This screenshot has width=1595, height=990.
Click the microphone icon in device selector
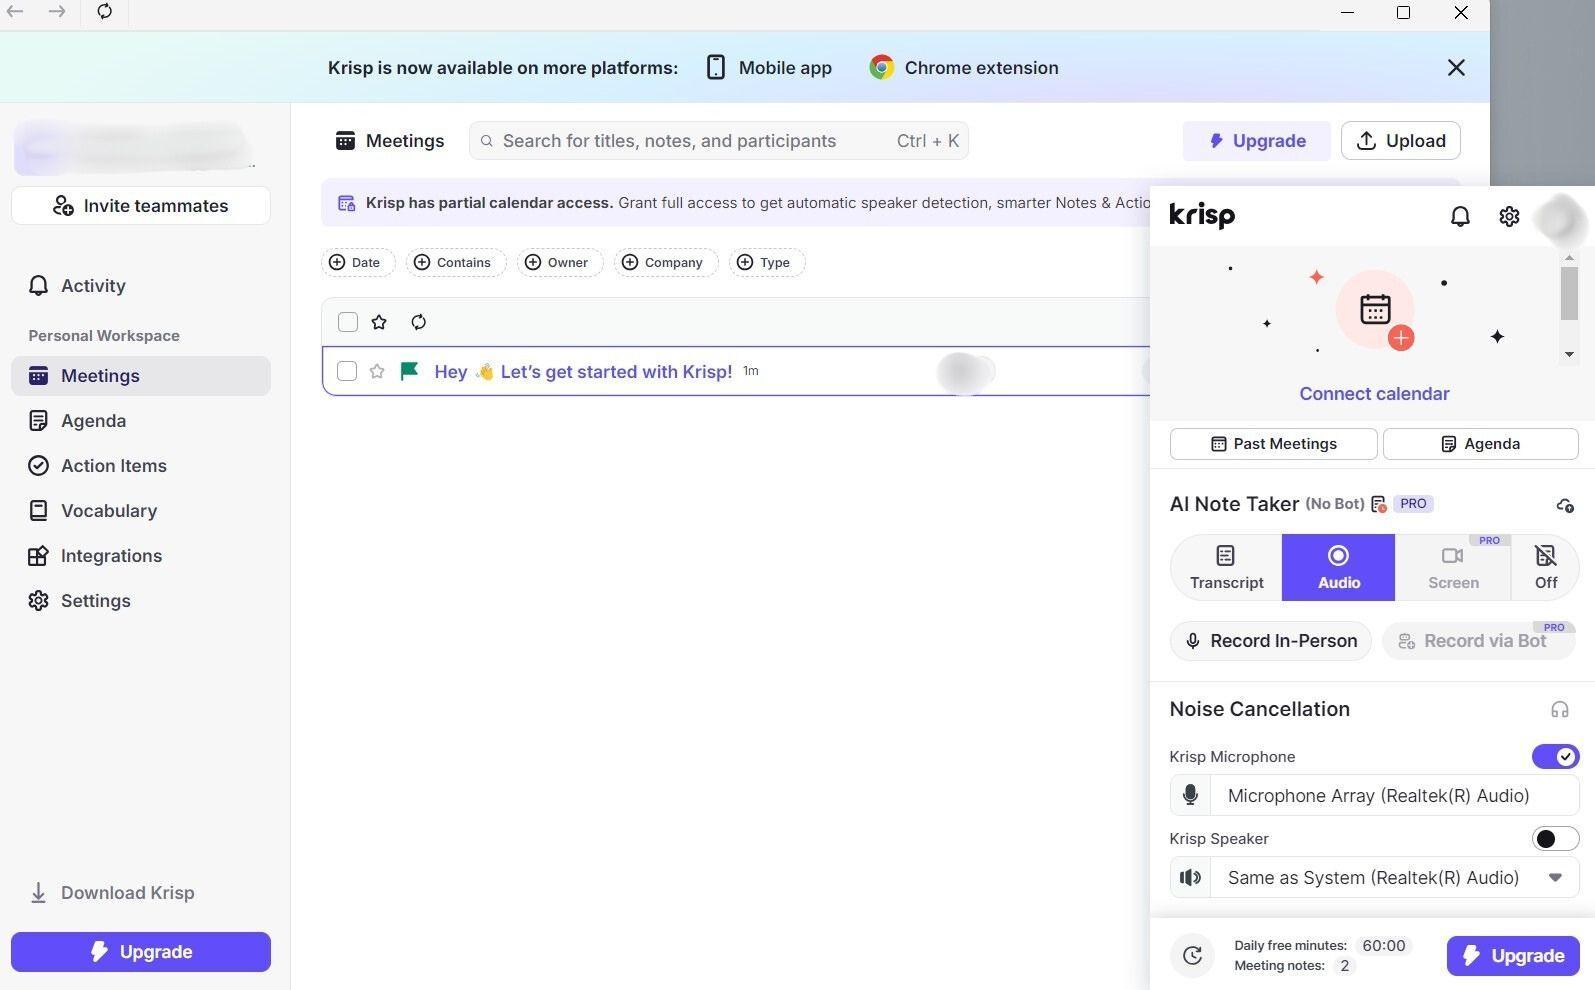click(1190, 796)
